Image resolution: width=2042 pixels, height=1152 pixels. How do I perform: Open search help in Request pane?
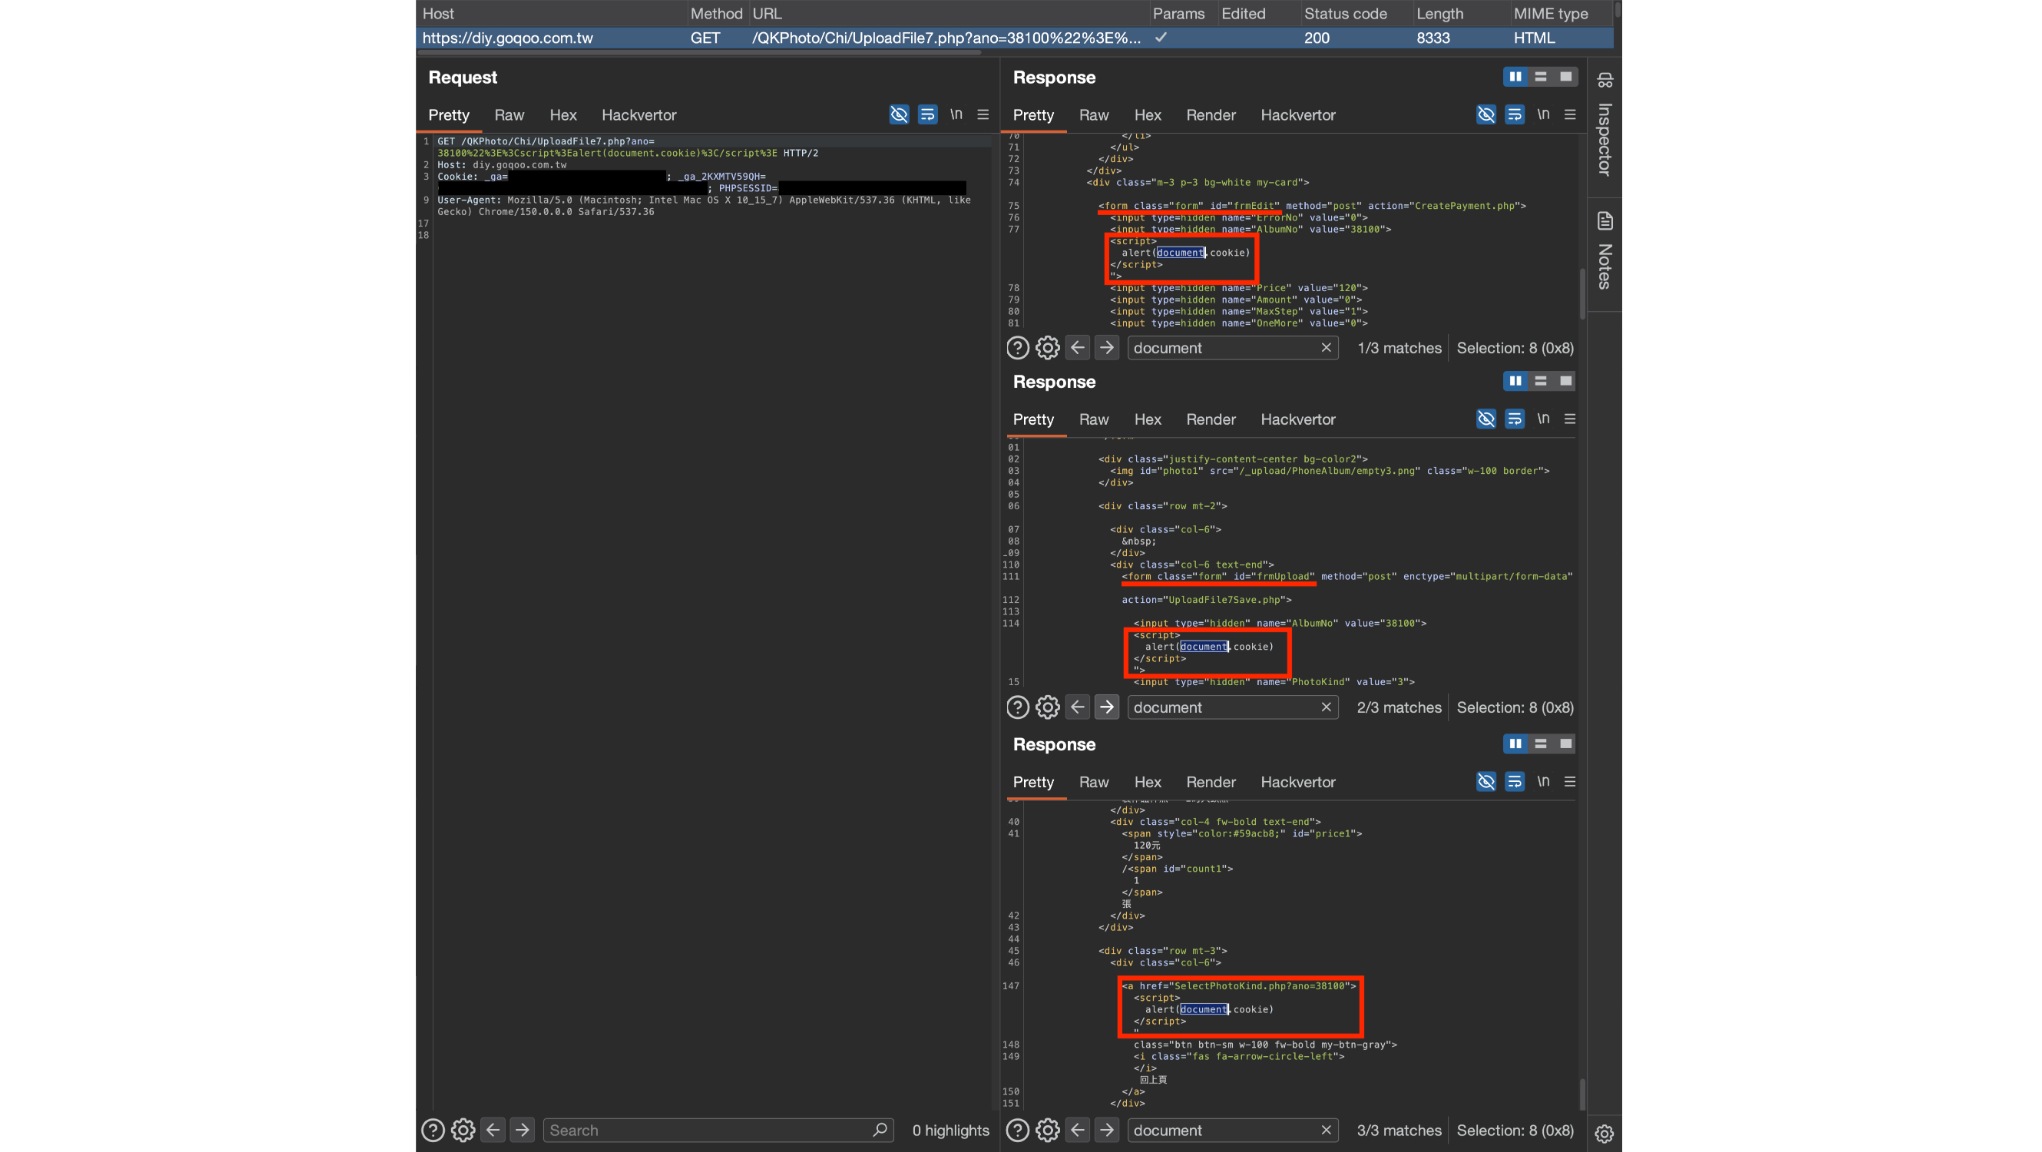(433, 1130)
